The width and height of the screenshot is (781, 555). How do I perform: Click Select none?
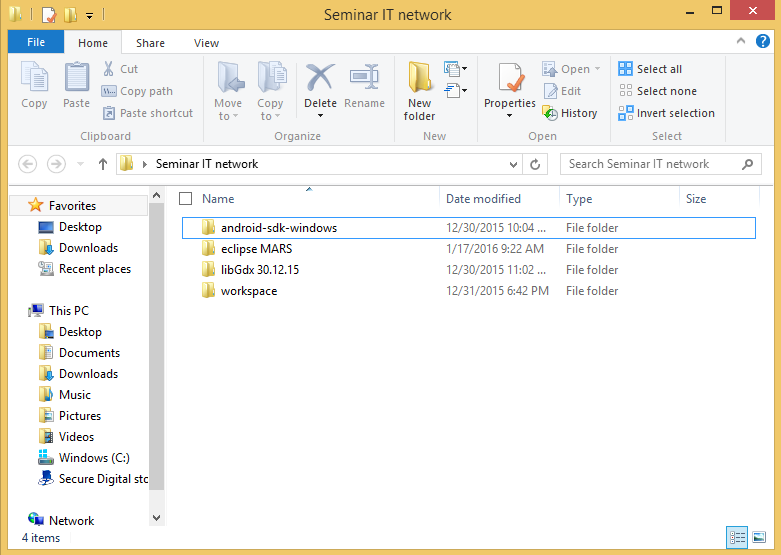pos(657,91)
